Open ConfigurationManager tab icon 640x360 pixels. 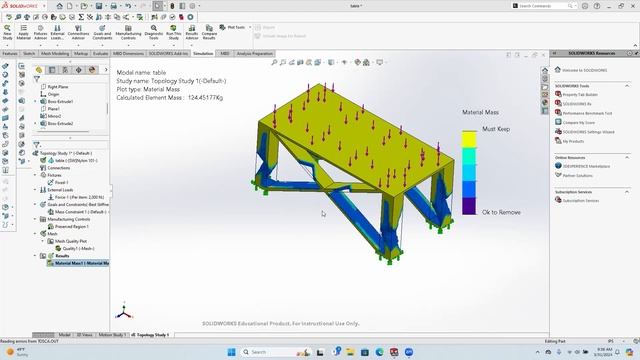(x=65, y=70)
